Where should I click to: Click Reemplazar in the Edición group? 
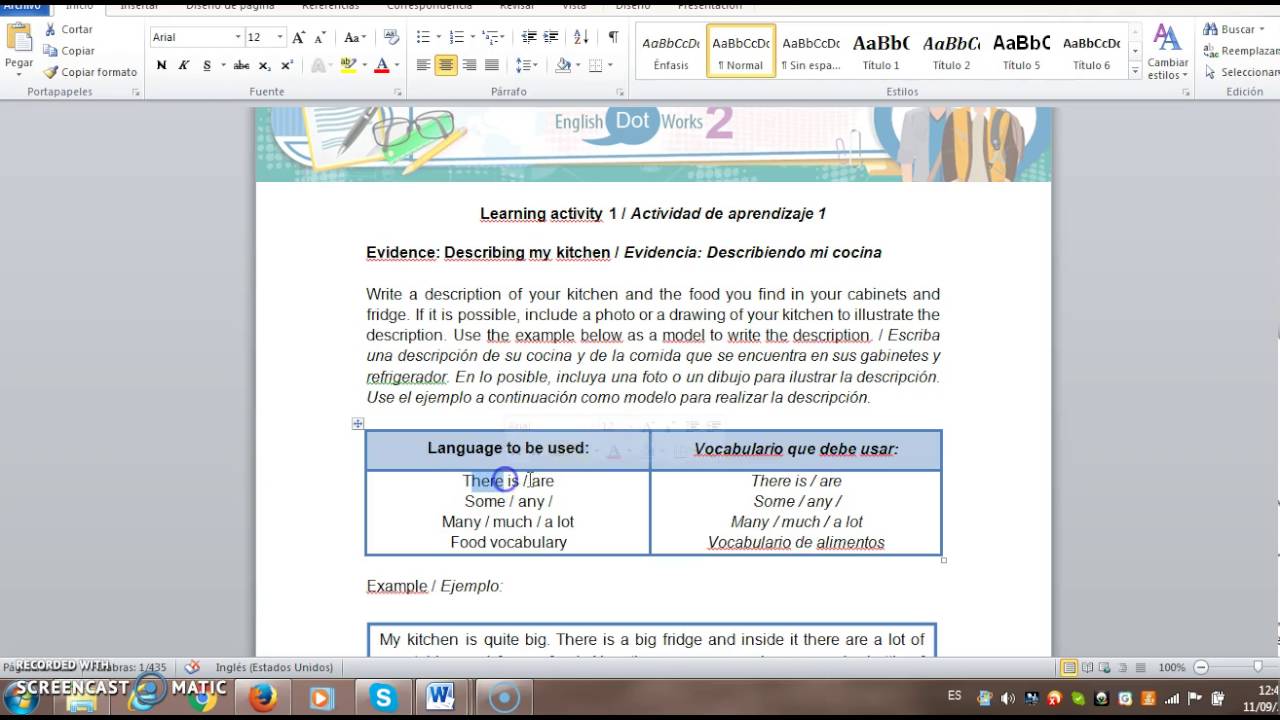click(x=1241, y=51)
